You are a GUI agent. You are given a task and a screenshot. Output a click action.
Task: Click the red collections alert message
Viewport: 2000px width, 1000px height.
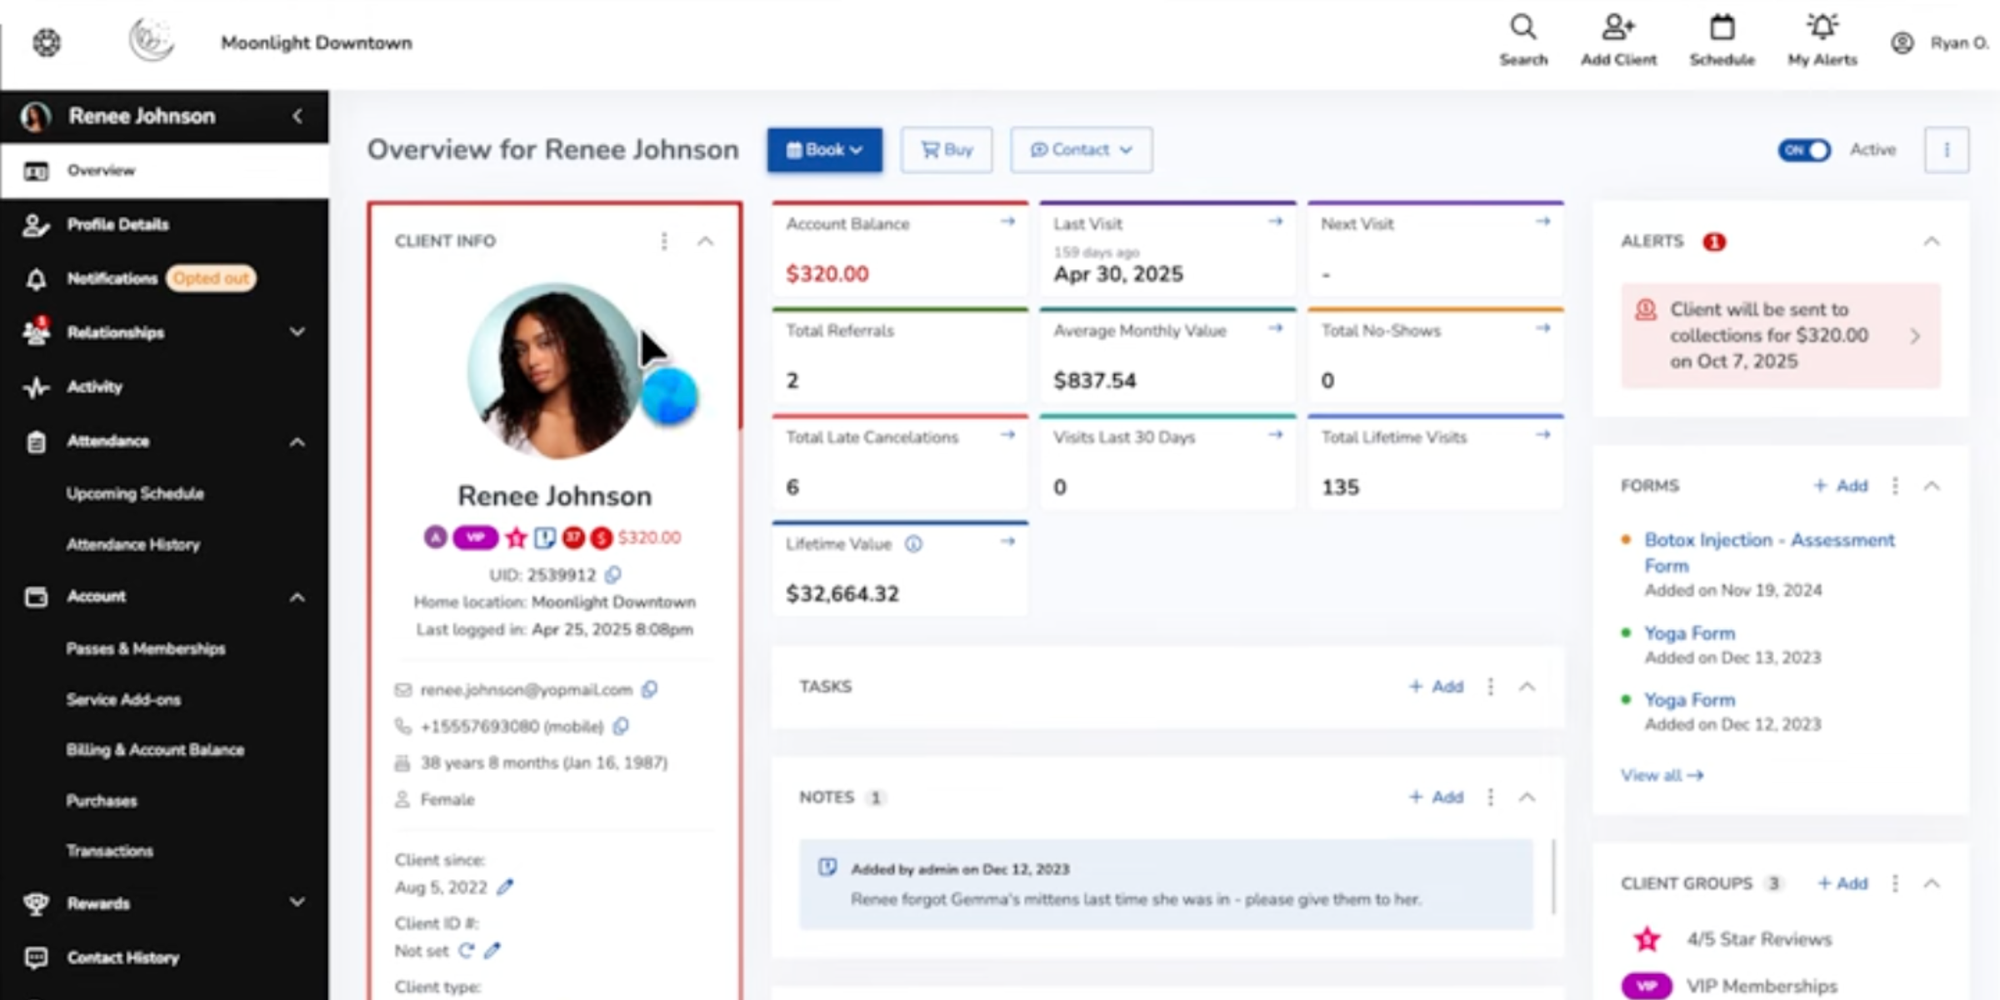[x=1770, y=335]
